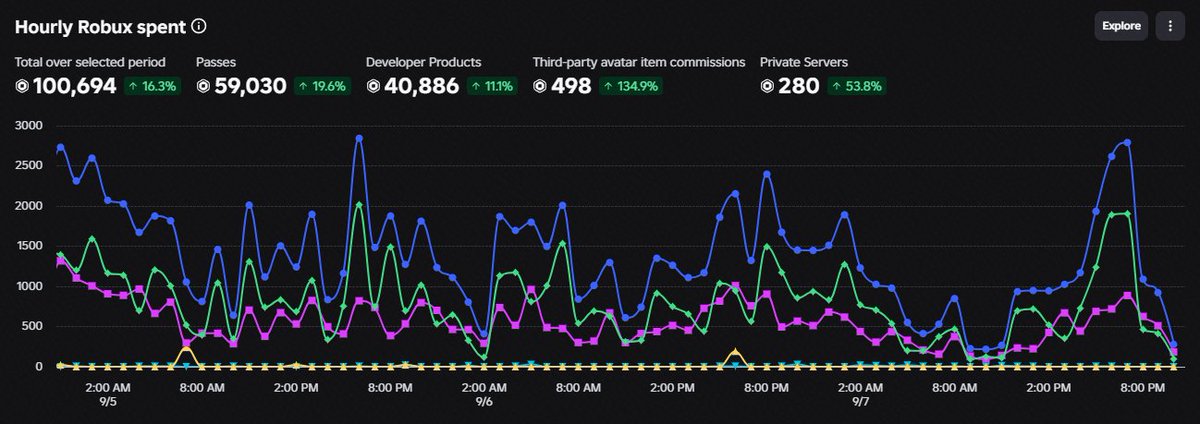Click the 11.1% increase badge

pyautogui.click(x=493, y=87)
